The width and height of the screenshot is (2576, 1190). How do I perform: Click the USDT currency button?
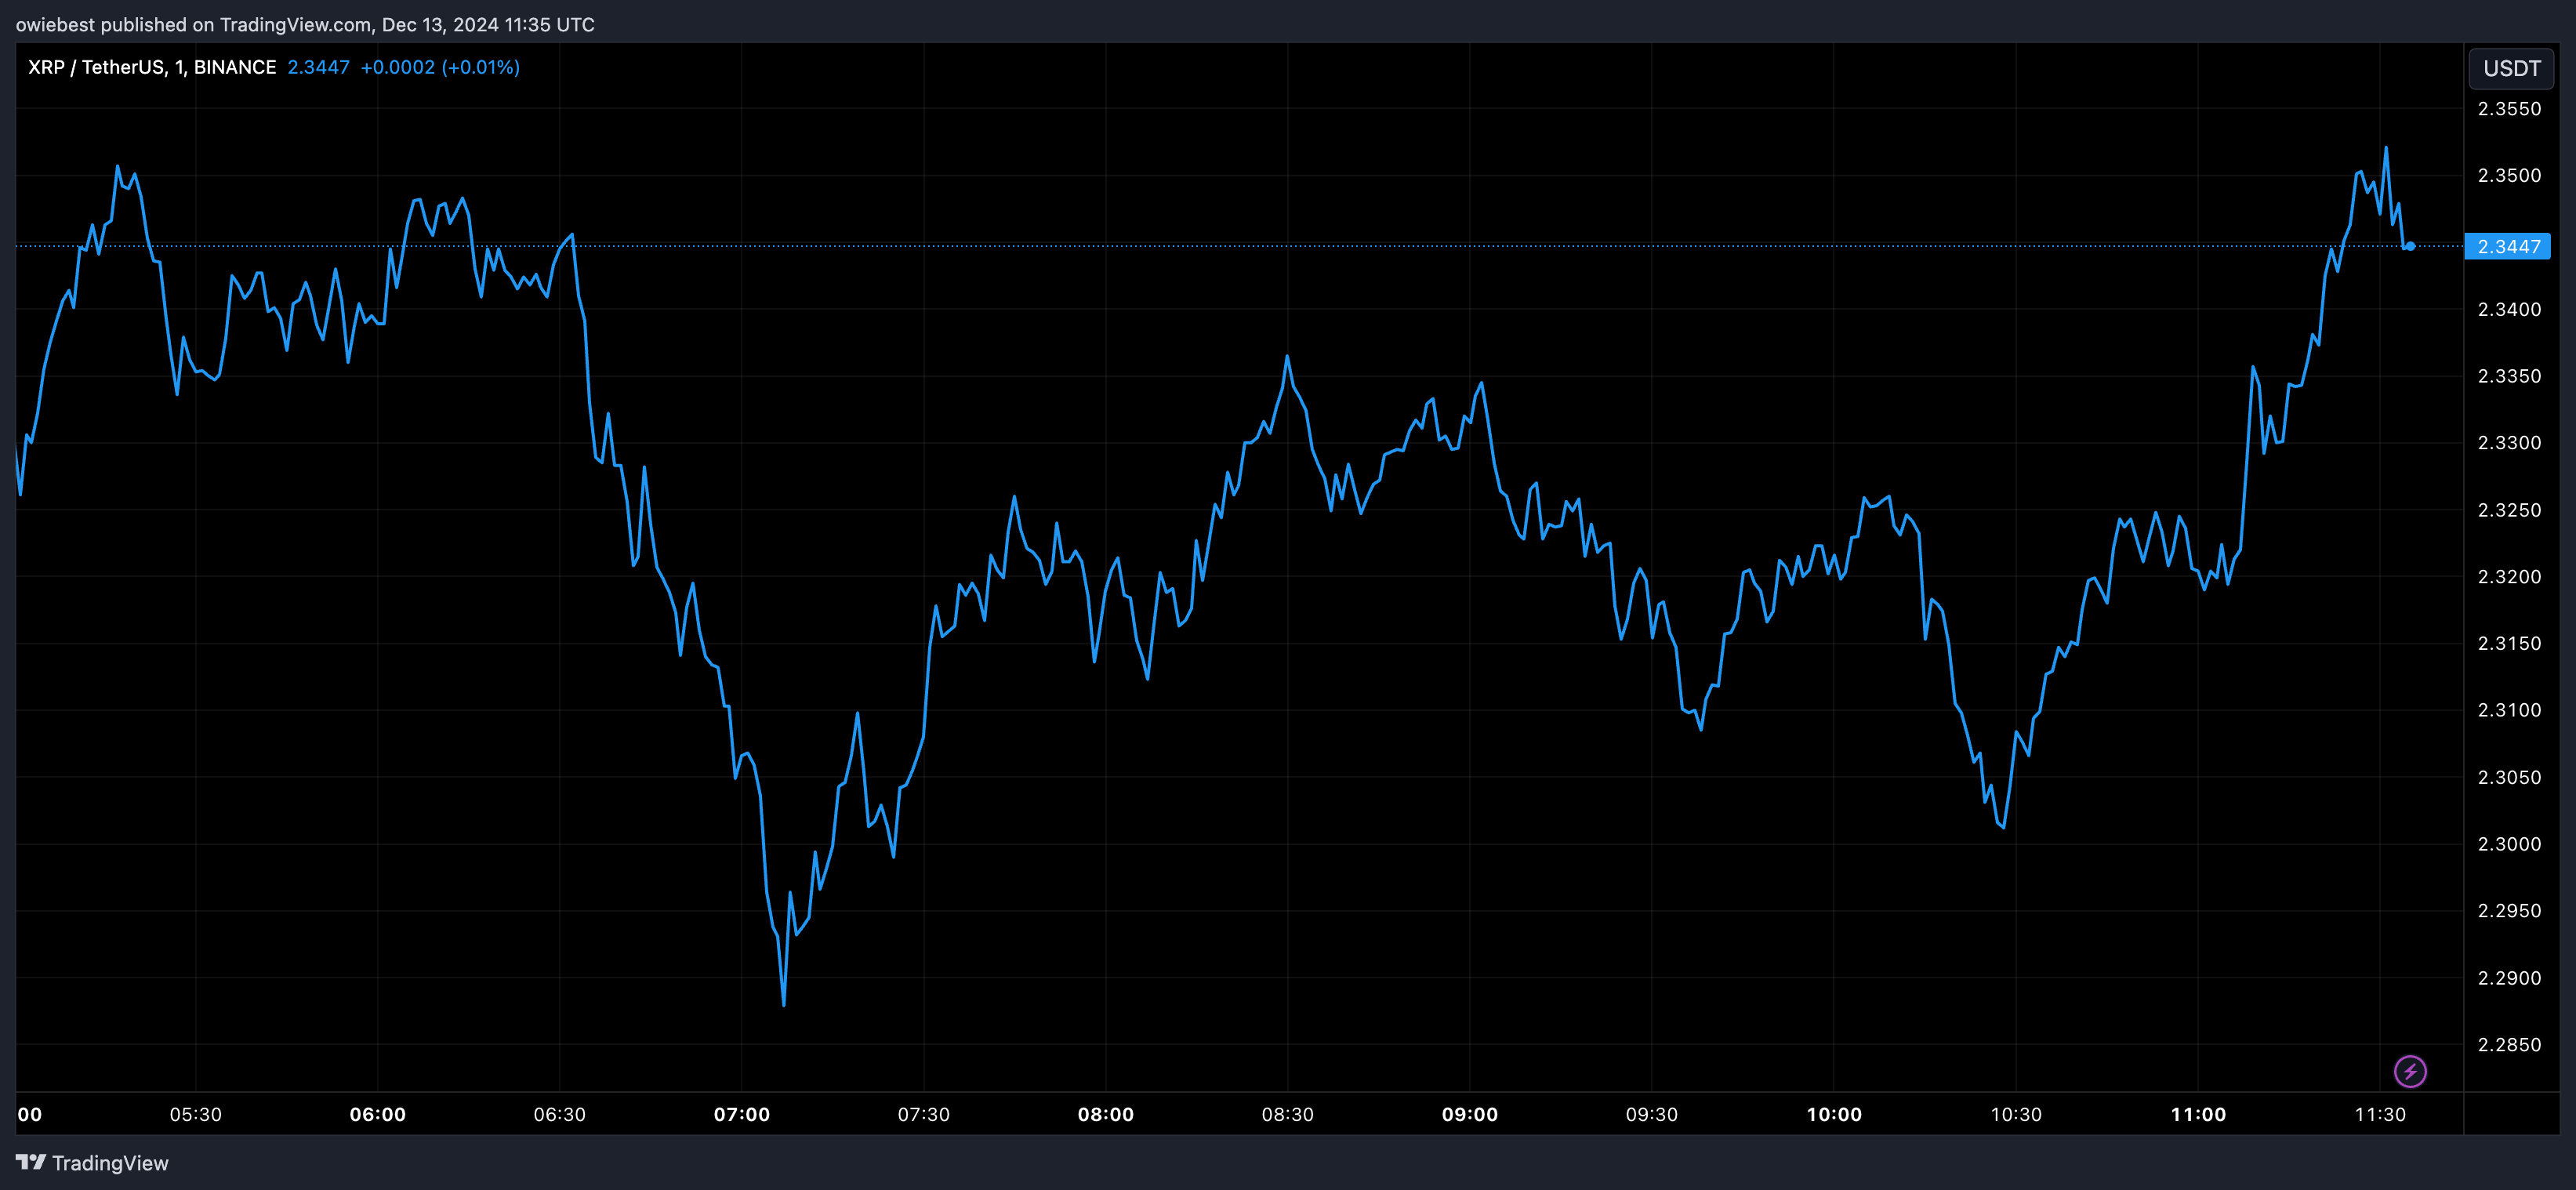[x=2511, y=68]
